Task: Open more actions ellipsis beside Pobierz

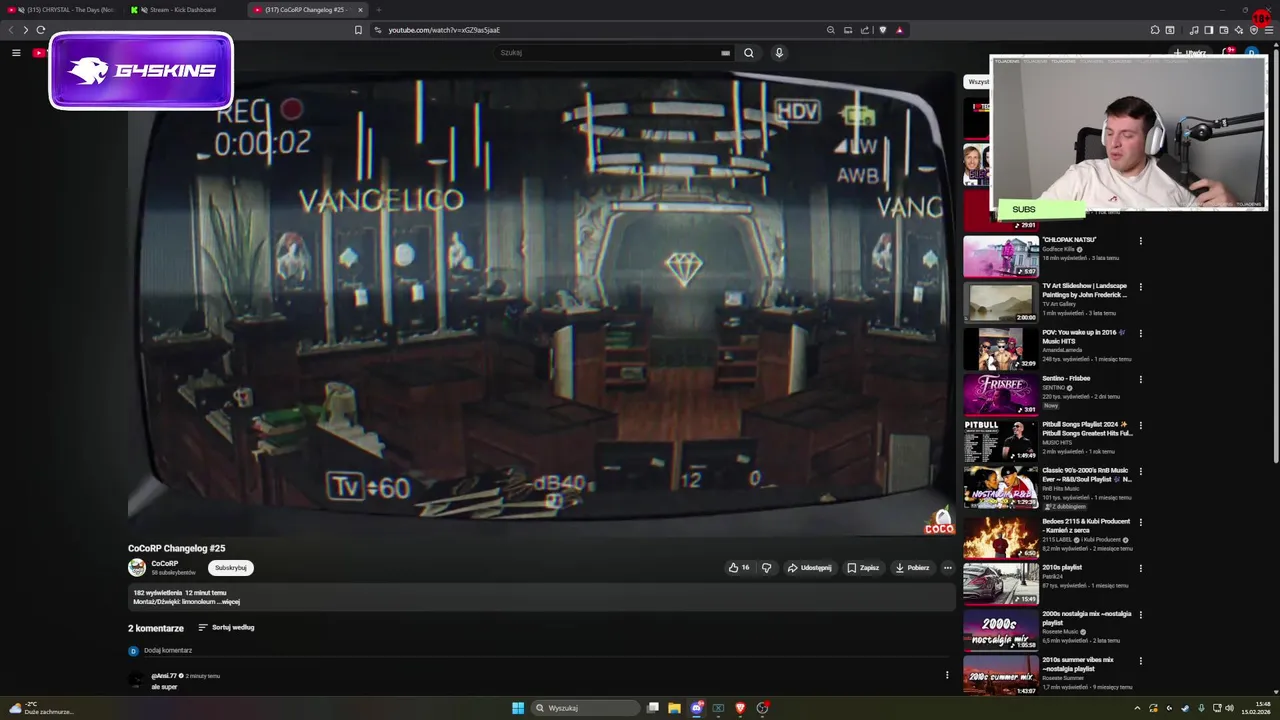Action: click(x=948, y=568)
